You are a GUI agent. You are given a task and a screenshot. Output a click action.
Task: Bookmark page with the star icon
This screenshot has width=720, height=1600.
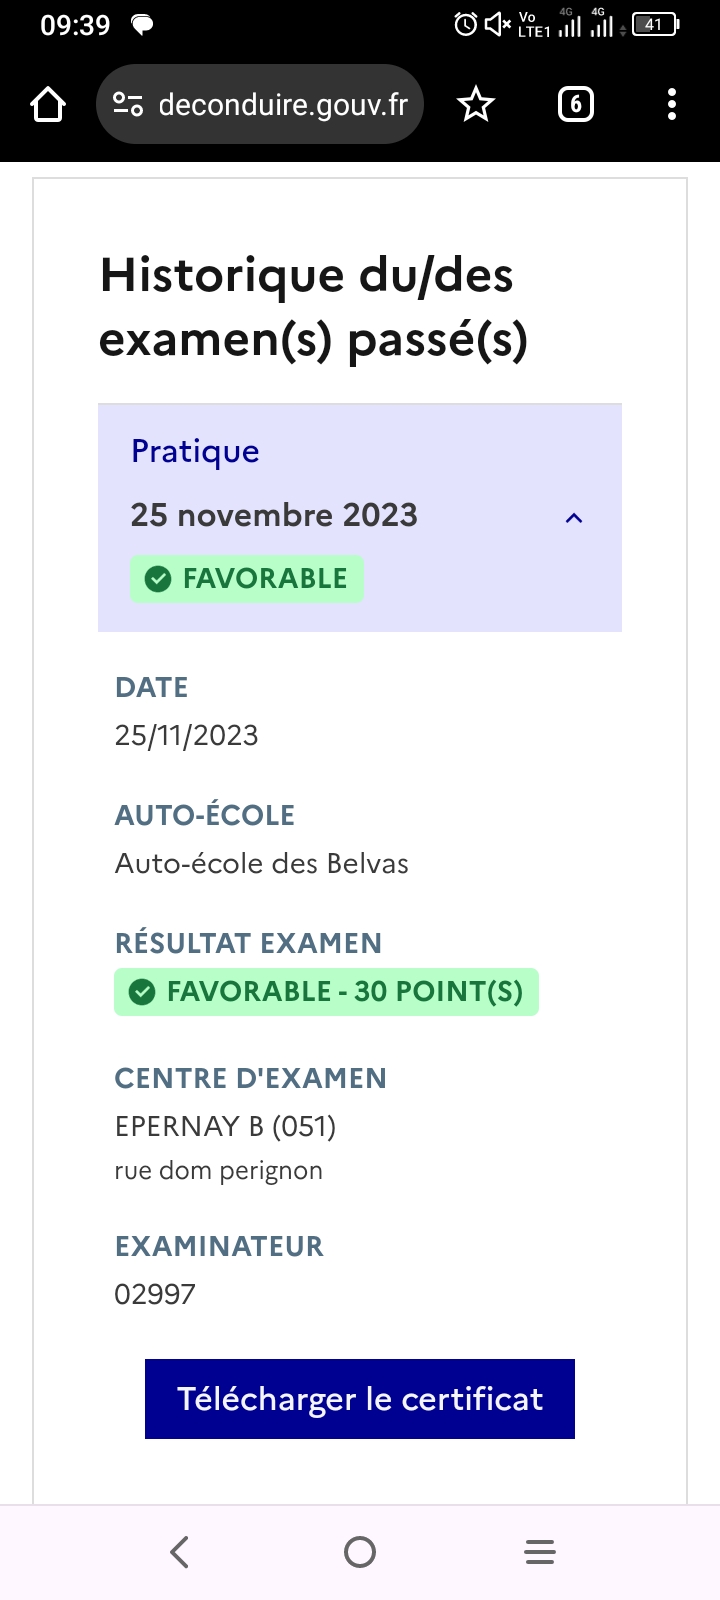pos(476,104)
